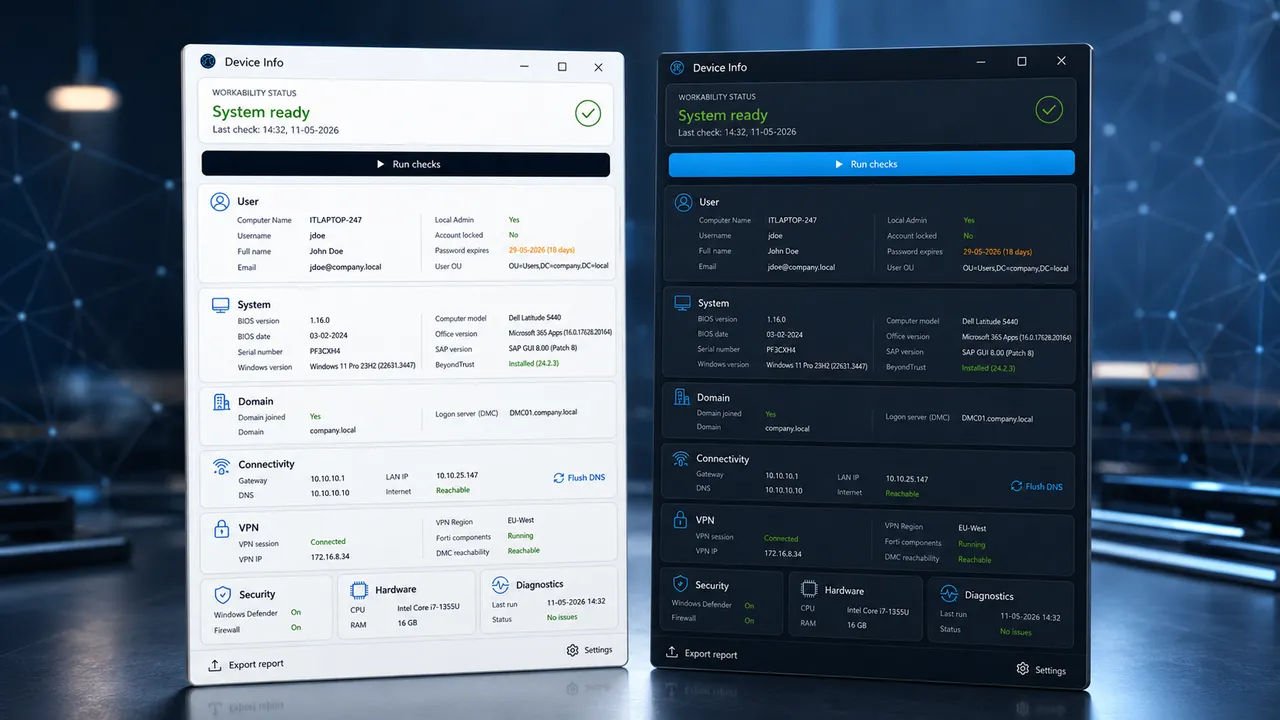
Task: Export report from the light window
Action: coord(246,664)
